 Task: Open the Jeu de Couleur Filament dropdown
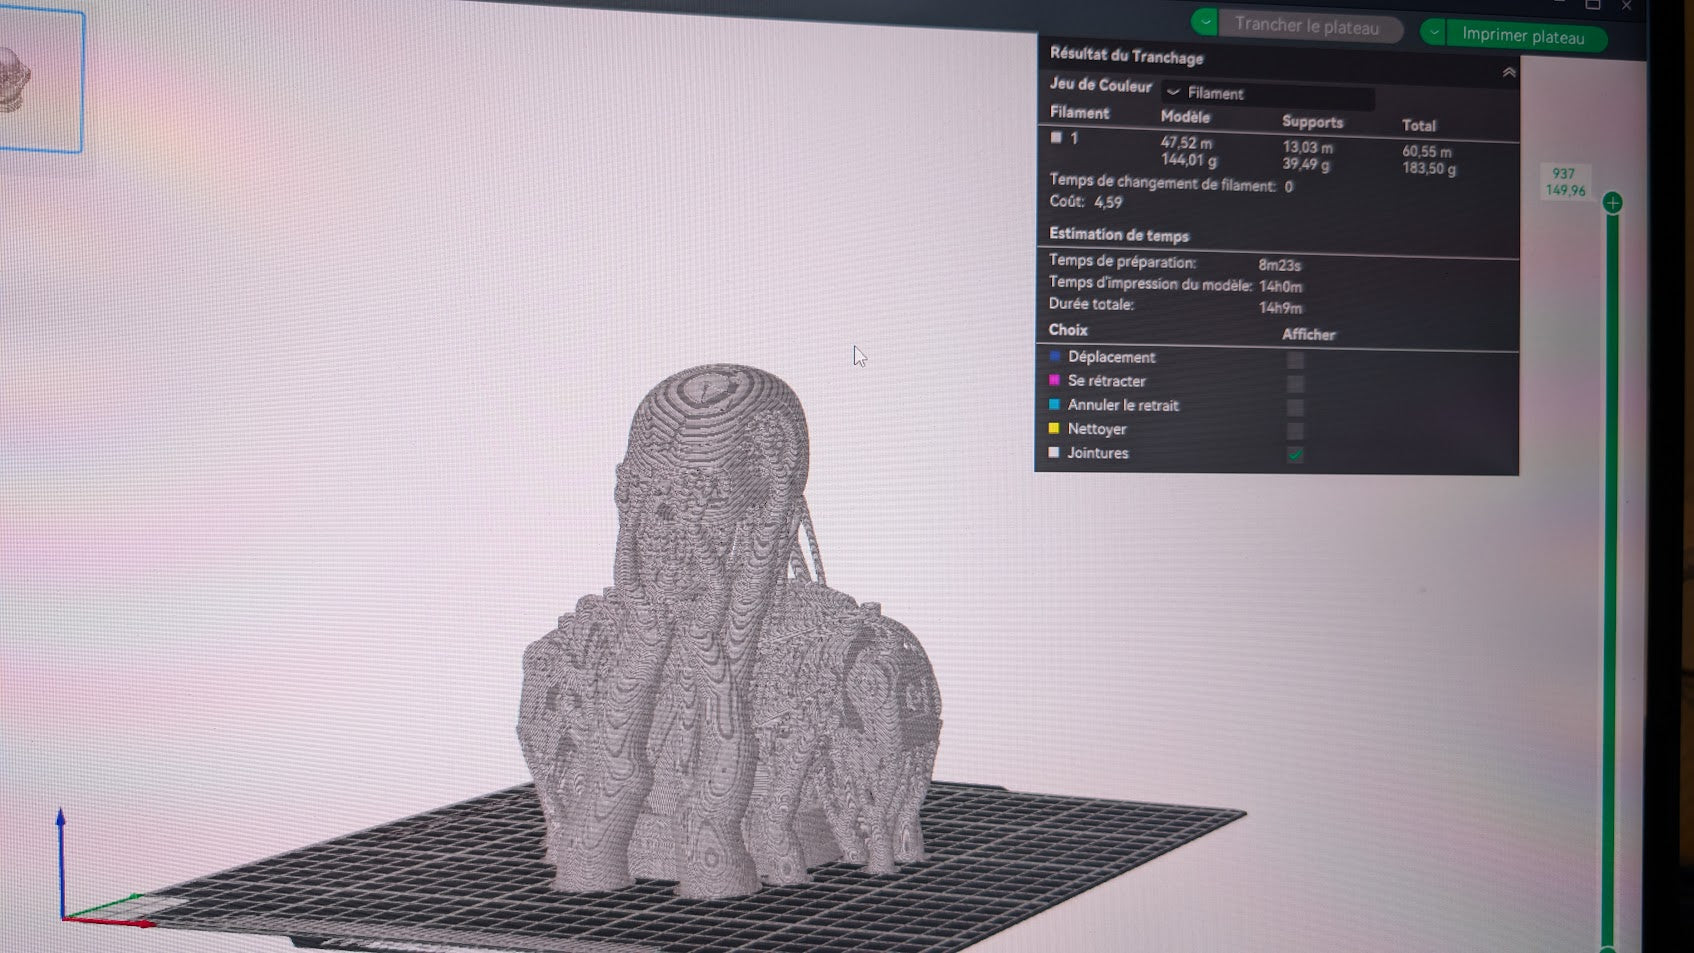[x=1268, y=94]
